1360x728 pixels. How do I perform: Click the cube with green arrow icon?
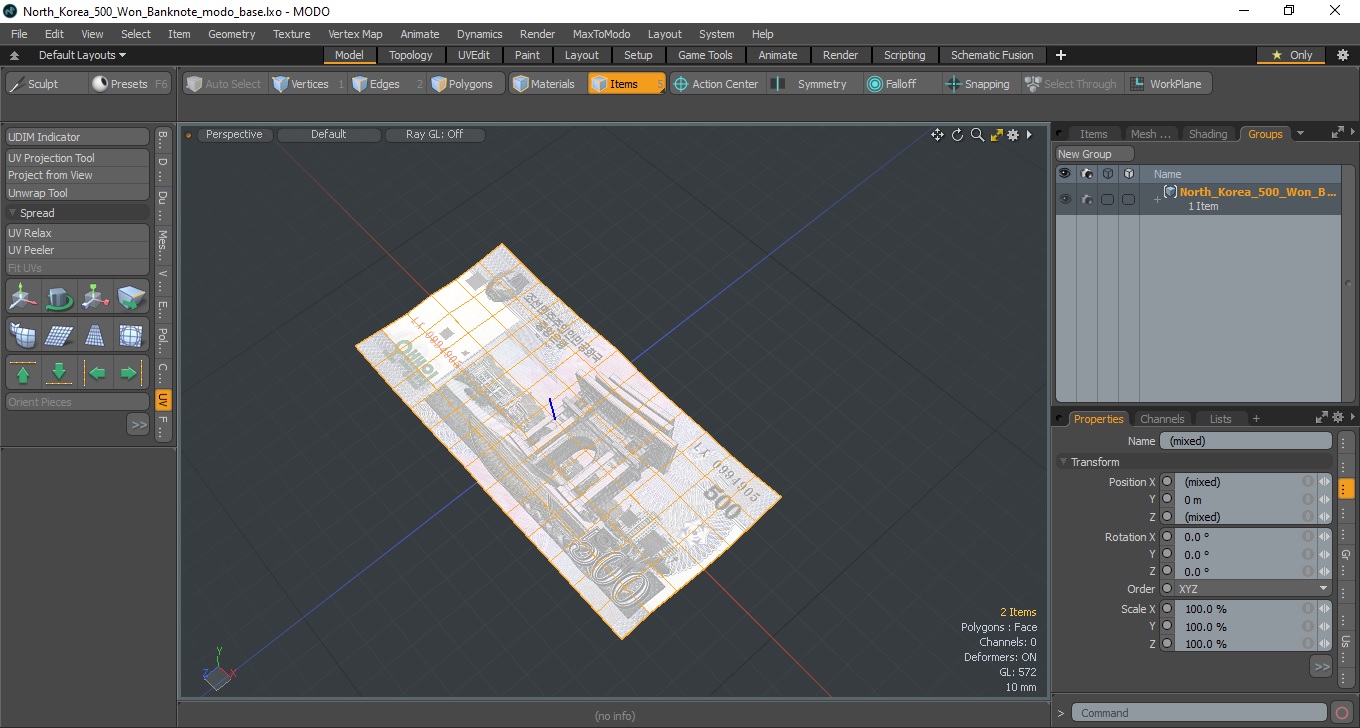(131, 297)
